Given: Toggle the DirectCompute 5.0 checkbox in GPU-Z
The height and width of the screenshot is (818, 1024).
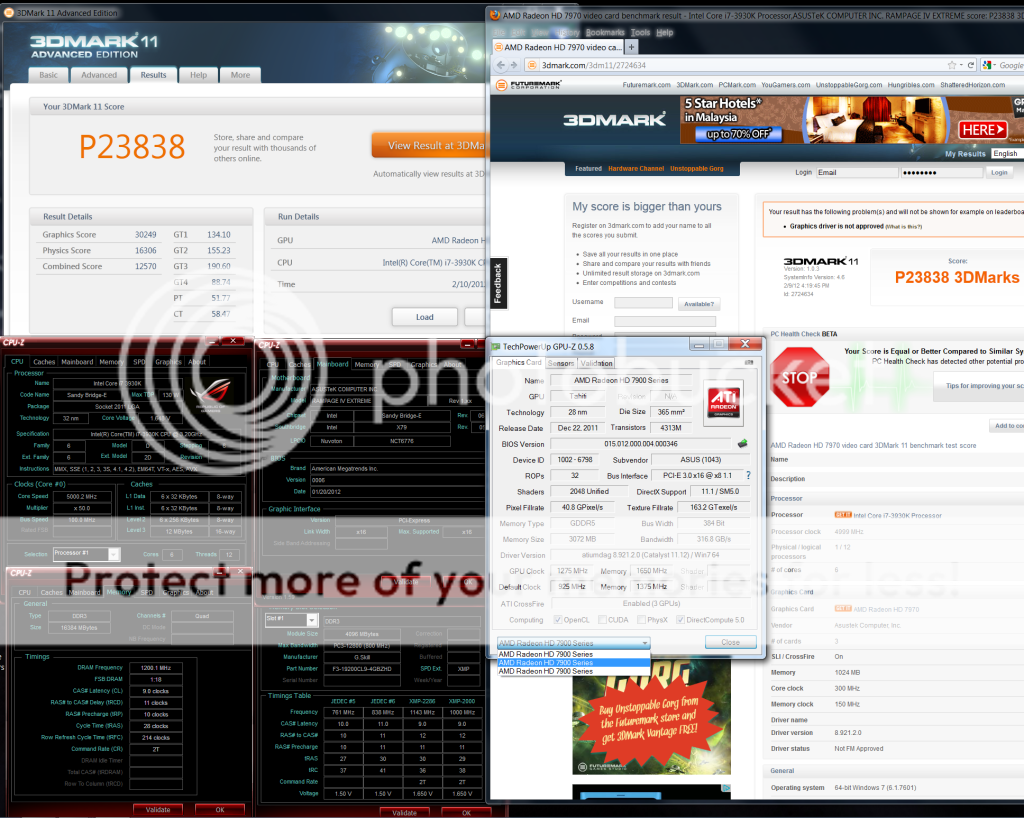Looking at the screenshot, I should [x=680, y=620].
